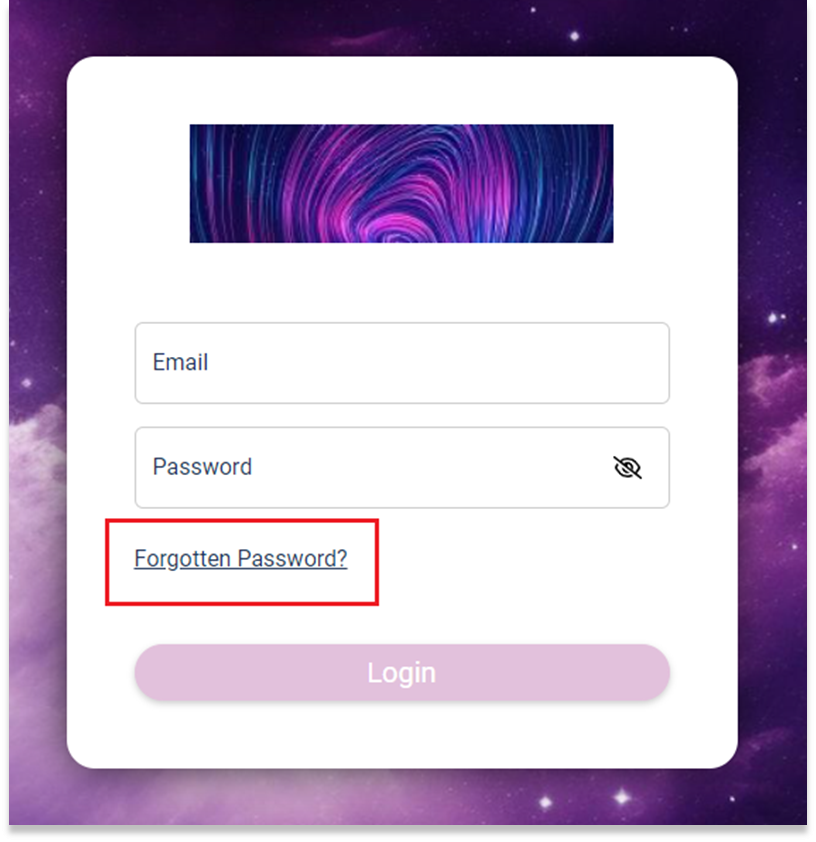This screenshot has height=842, width=816.
Task: Open the Forgotten Password? link
Action: (241, 558)
